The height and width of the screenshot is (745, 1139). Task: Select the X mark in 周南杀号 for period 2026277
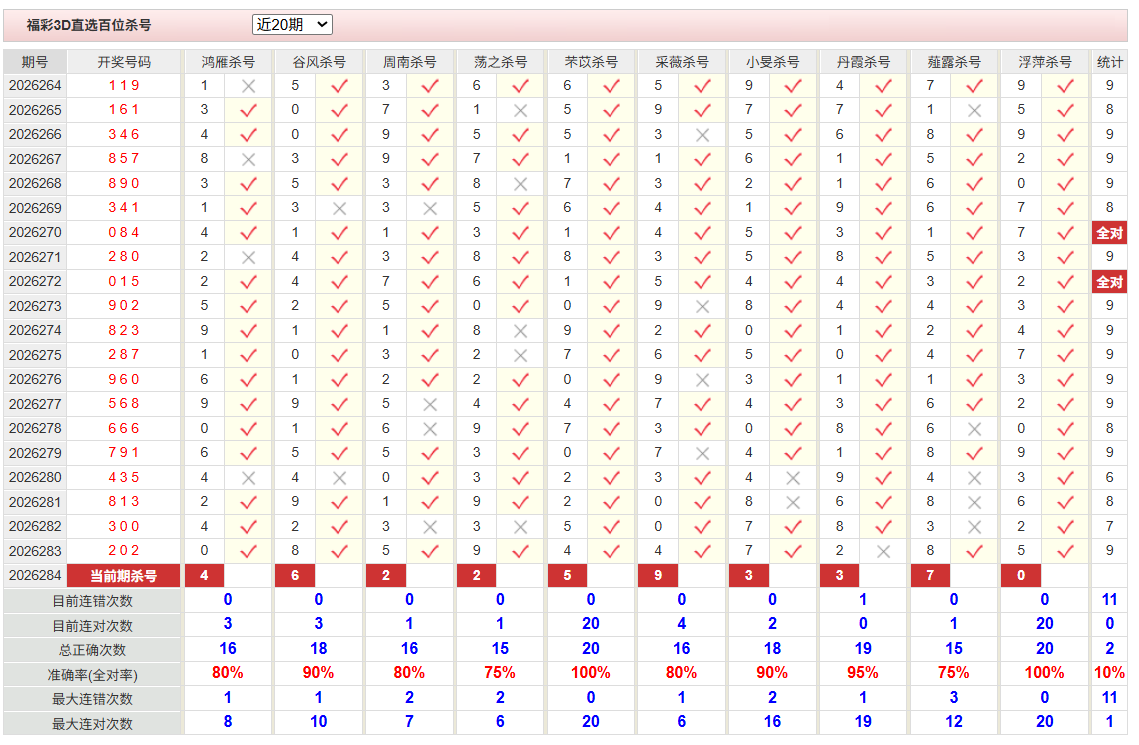pyautogui.click(x=430, y=404)
